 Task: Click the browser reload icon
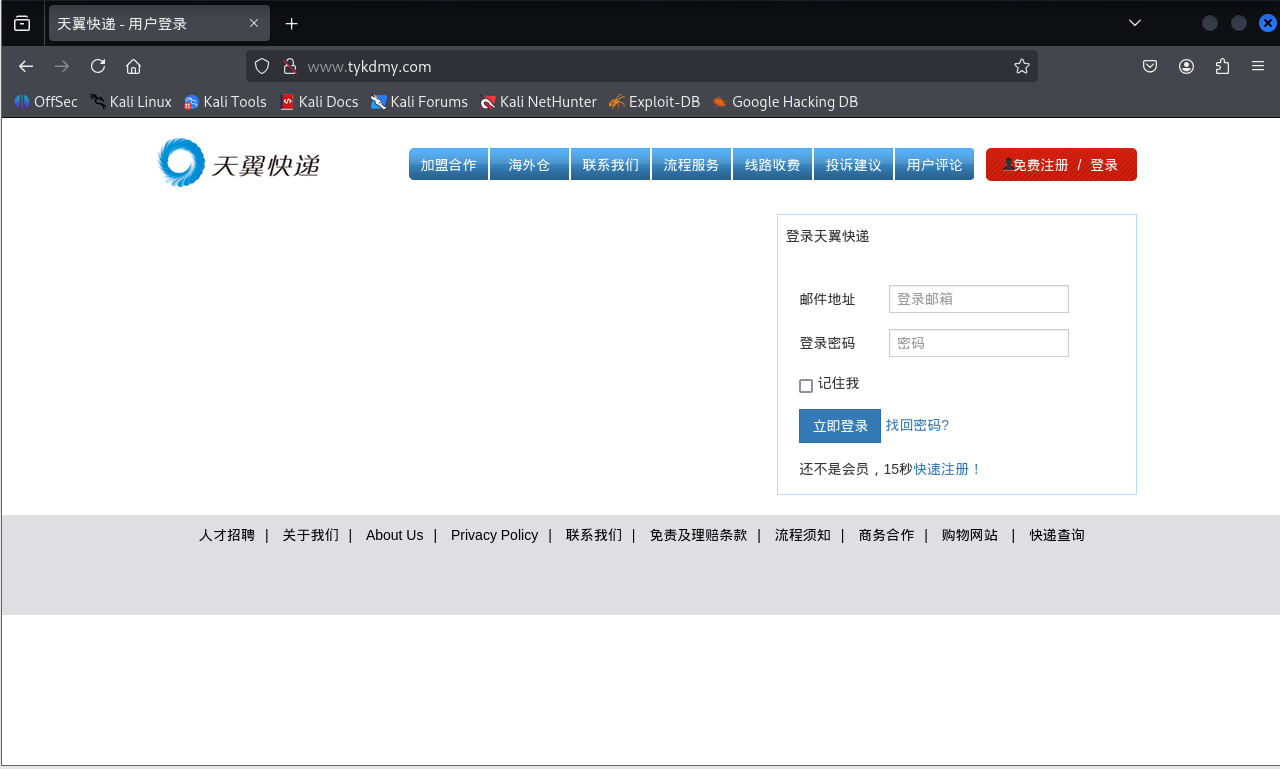pos(97,66)
